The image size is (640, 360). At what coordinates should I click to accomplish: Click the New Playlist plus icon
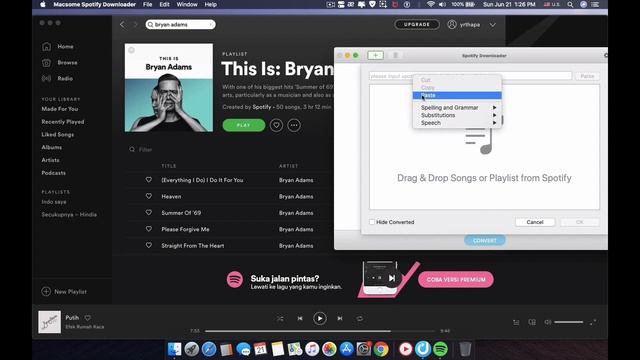[x=46, y=291]
